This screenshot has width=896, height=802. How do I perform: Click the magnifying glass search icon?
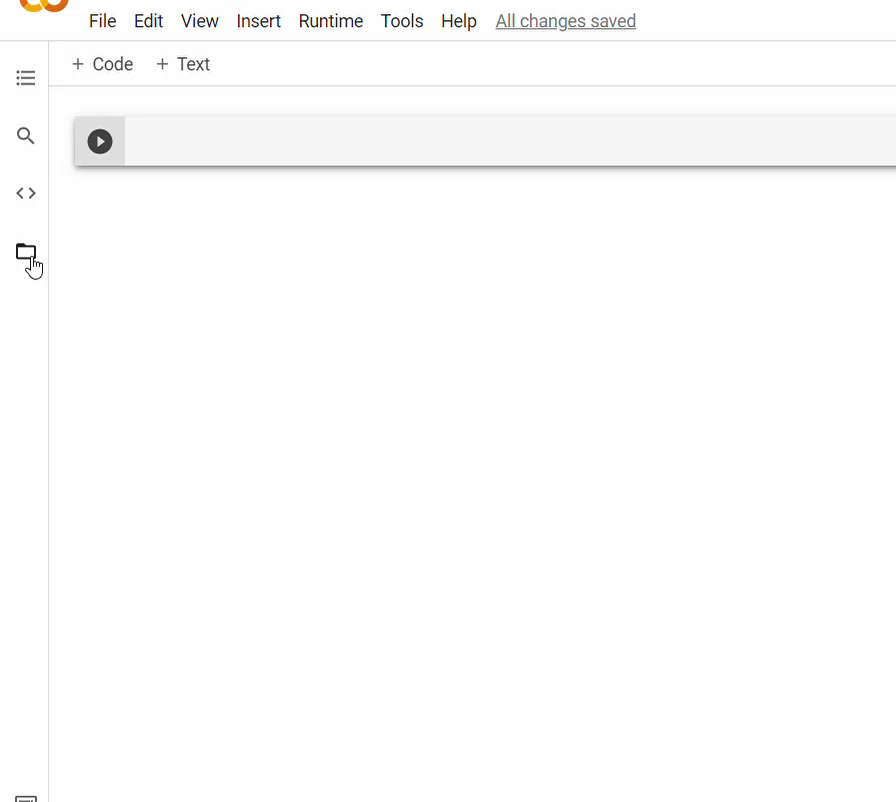[25, 135]
